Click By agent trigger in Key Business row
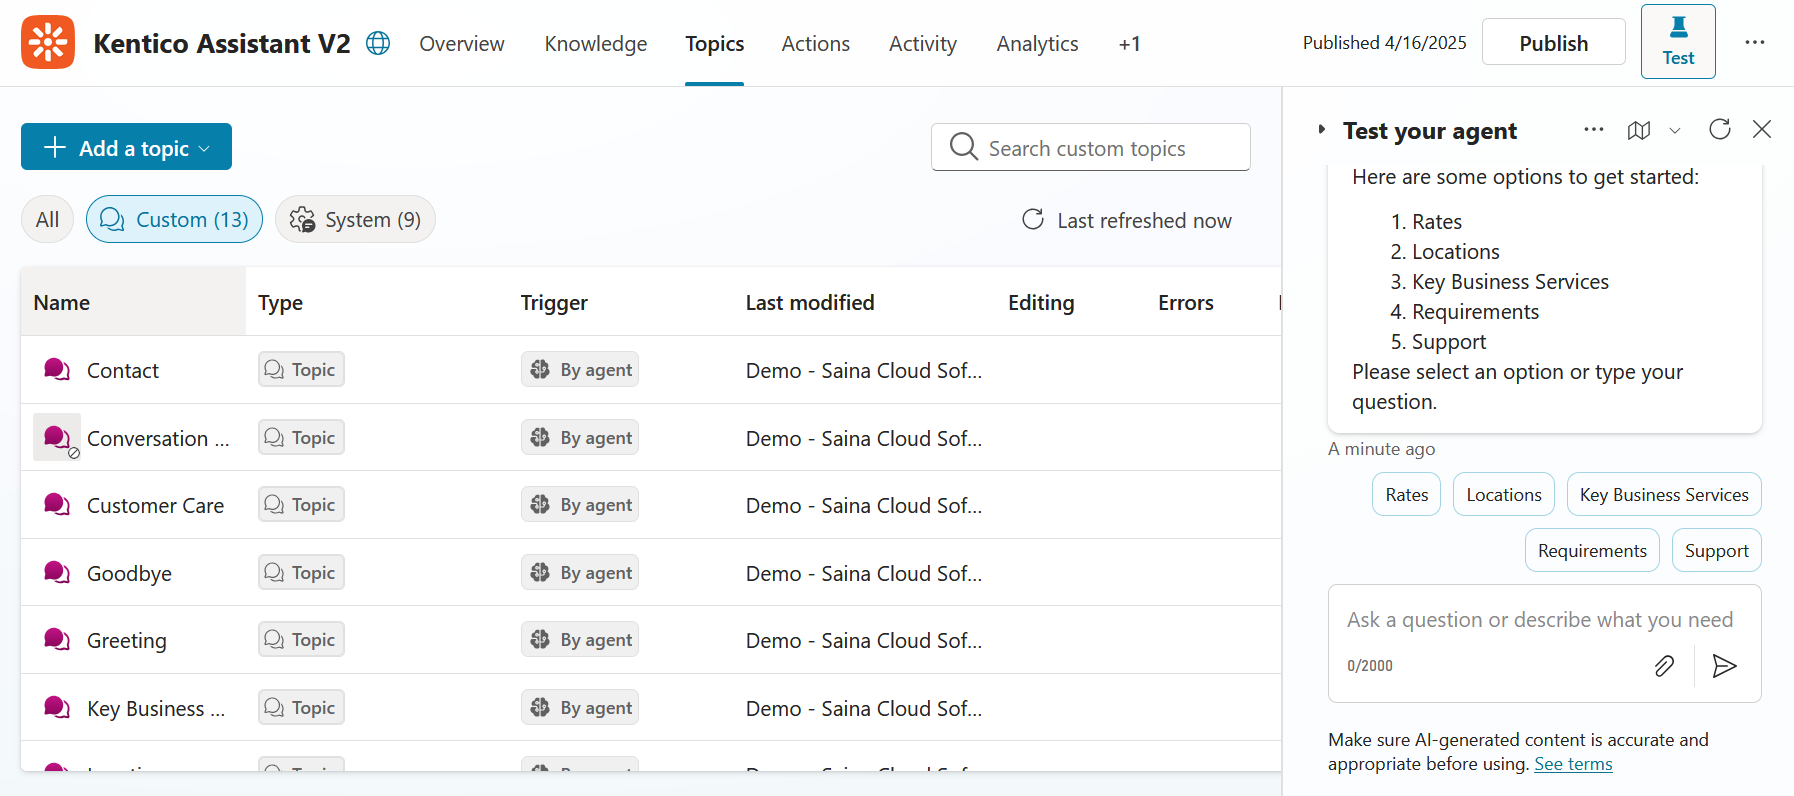The width and height of the screenshot is (1794, 796). click(580, 707)
